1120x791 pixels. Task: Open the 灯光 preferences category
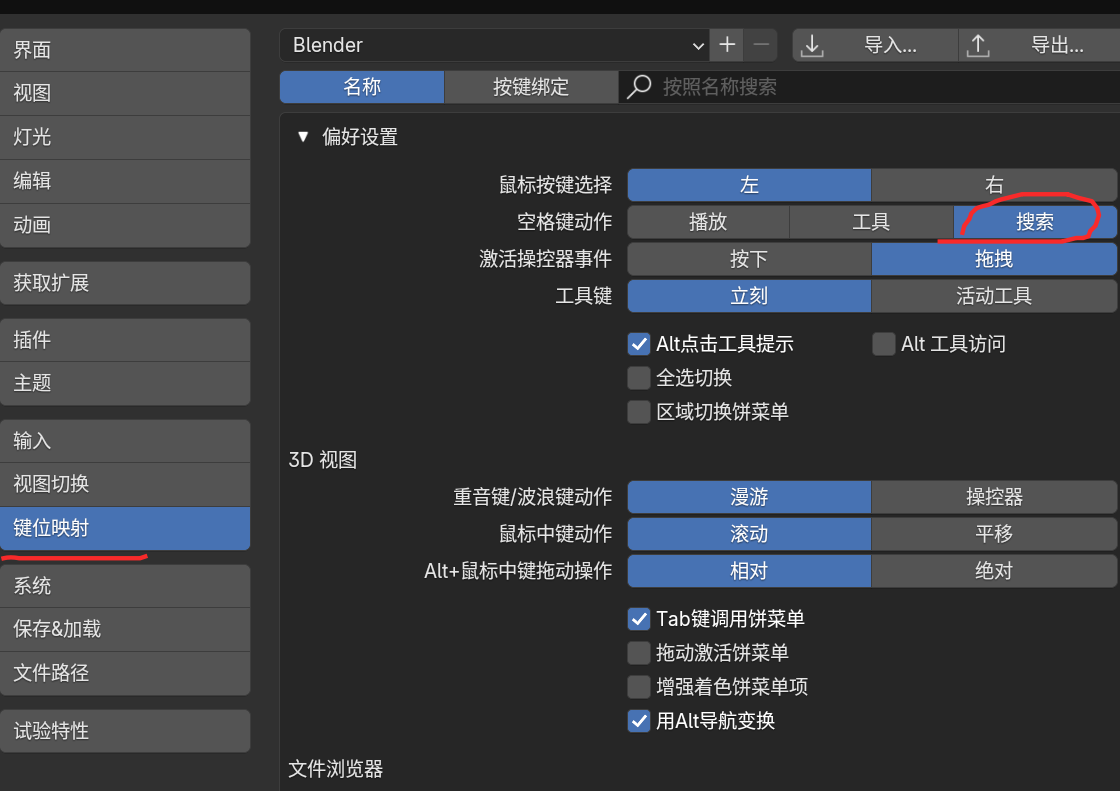pyautogui.click(x=125, y=137)
